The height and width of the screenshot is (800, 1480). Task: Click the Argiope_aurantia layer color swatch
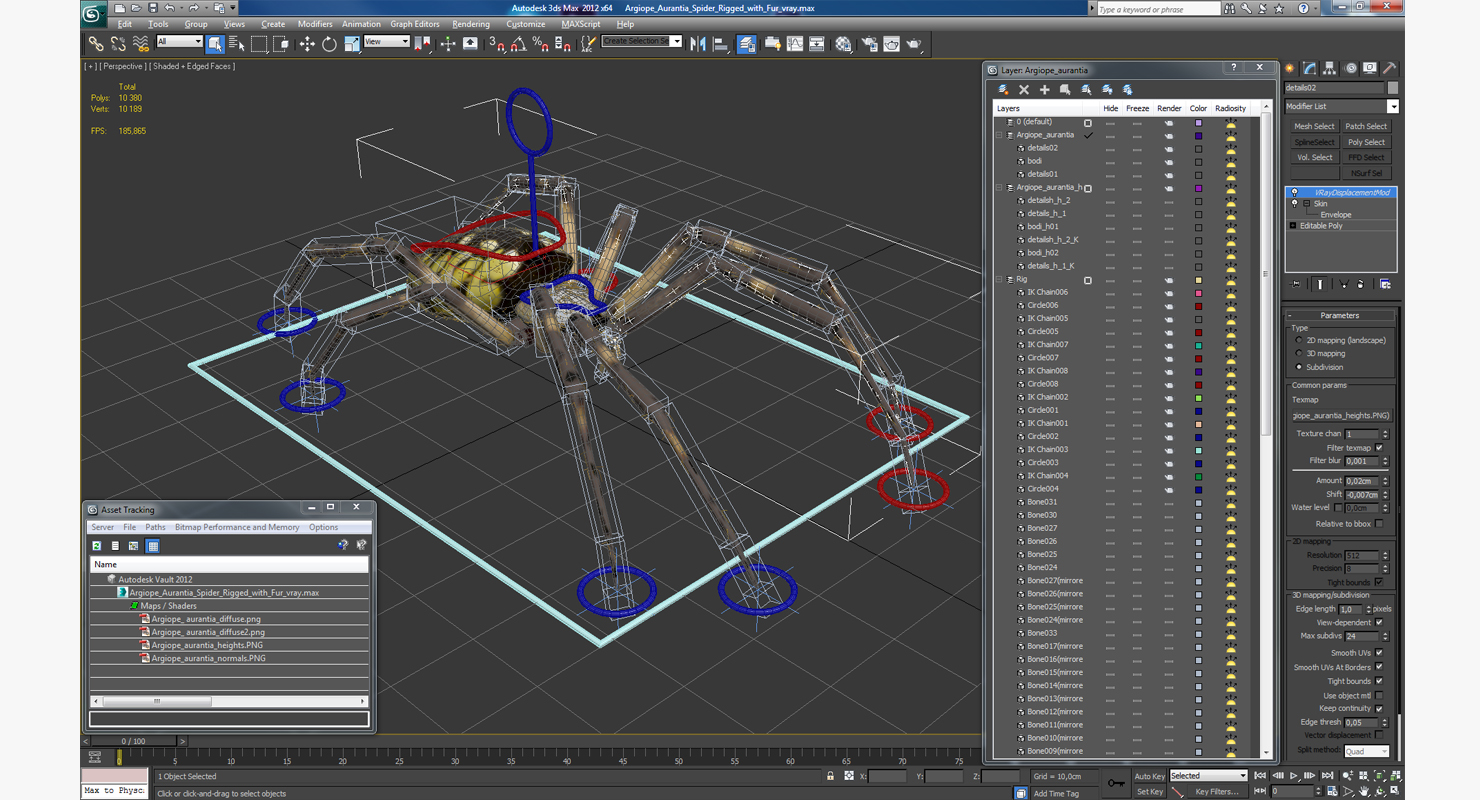coord(1198,135)
